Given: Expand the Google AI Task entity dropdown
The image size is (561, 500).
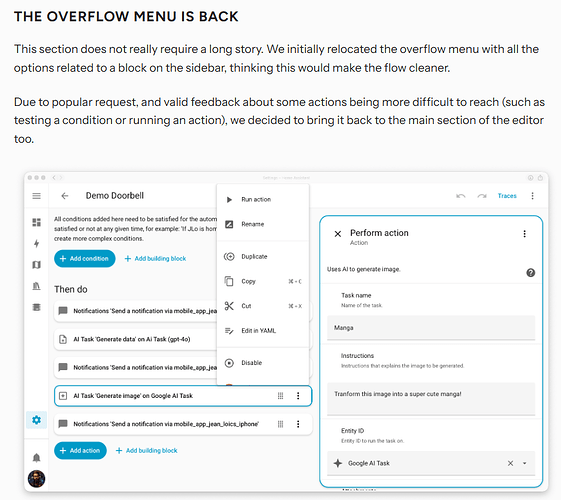Looking at the screenshot, I should coord(525,463).
